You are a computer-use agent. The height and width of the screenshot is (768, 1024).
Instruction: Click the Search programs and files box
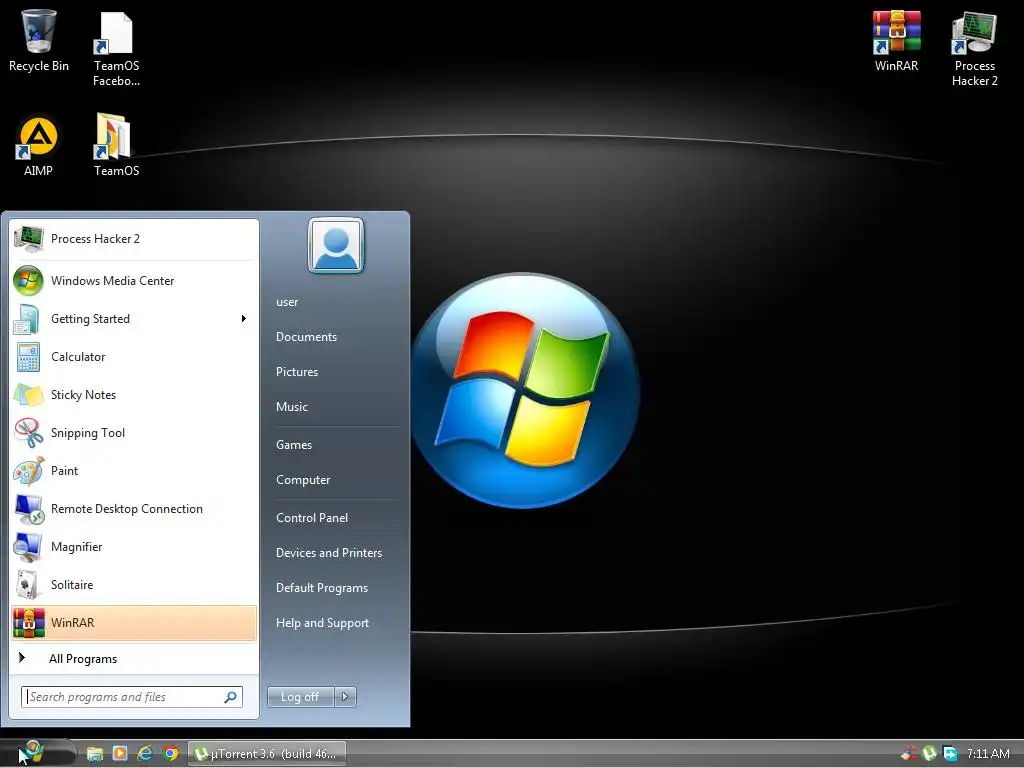pyautogui.click(x=131, y=697)
